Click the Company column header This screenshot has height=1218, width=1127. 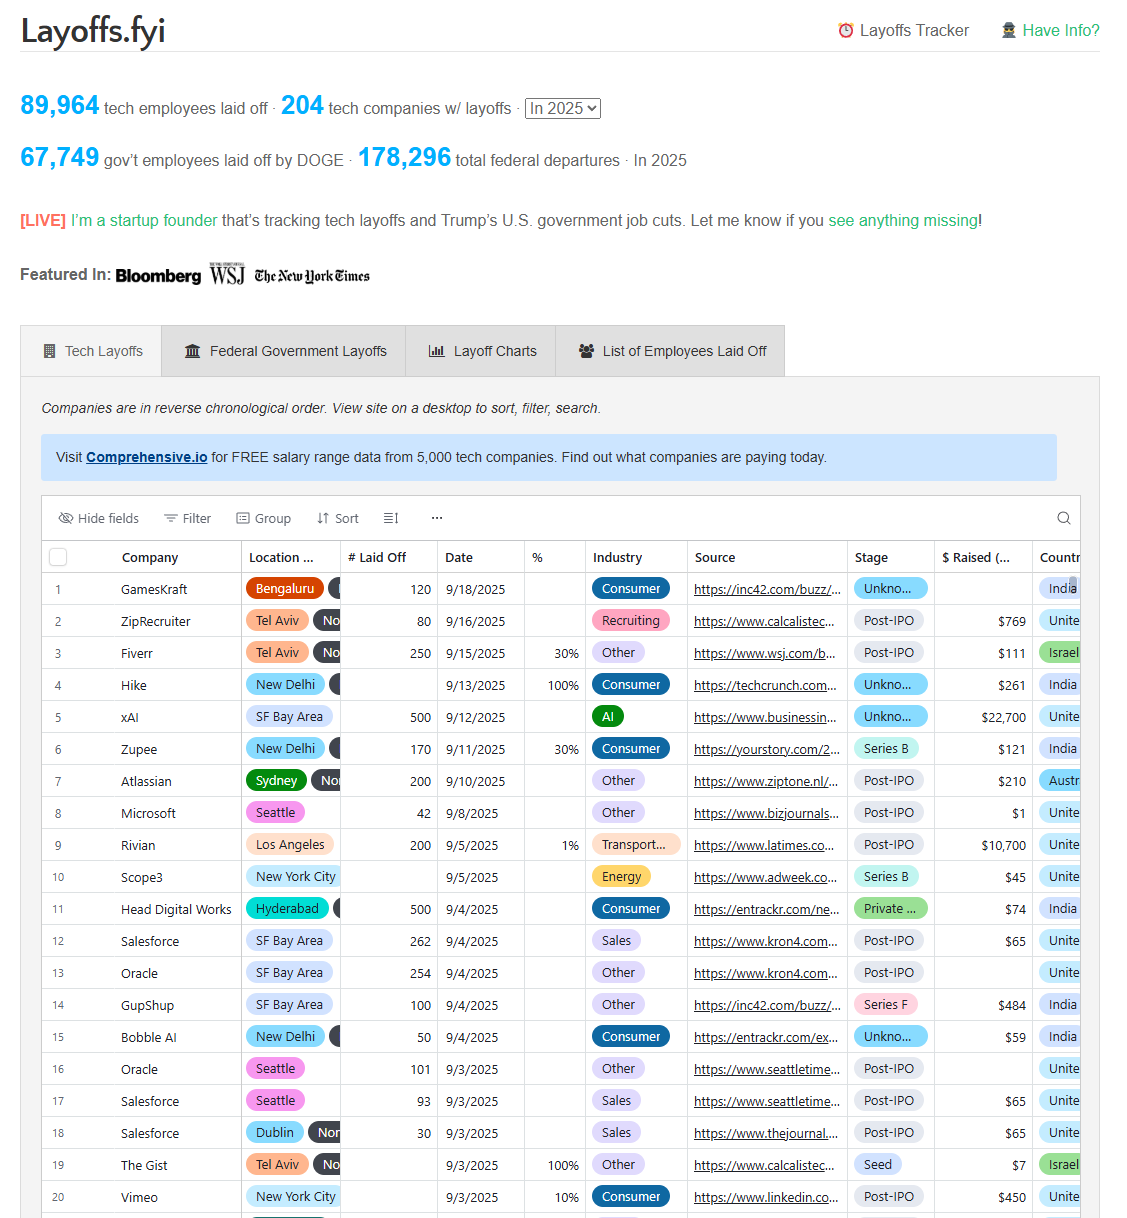click(x=150, y=557)
